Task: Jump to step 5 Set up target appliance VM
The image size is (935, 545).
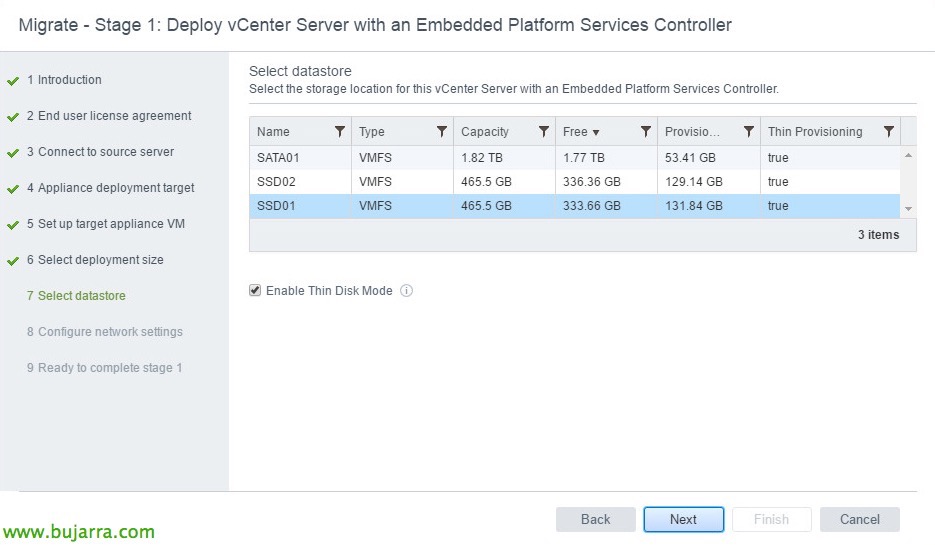Action: (112, 224)
